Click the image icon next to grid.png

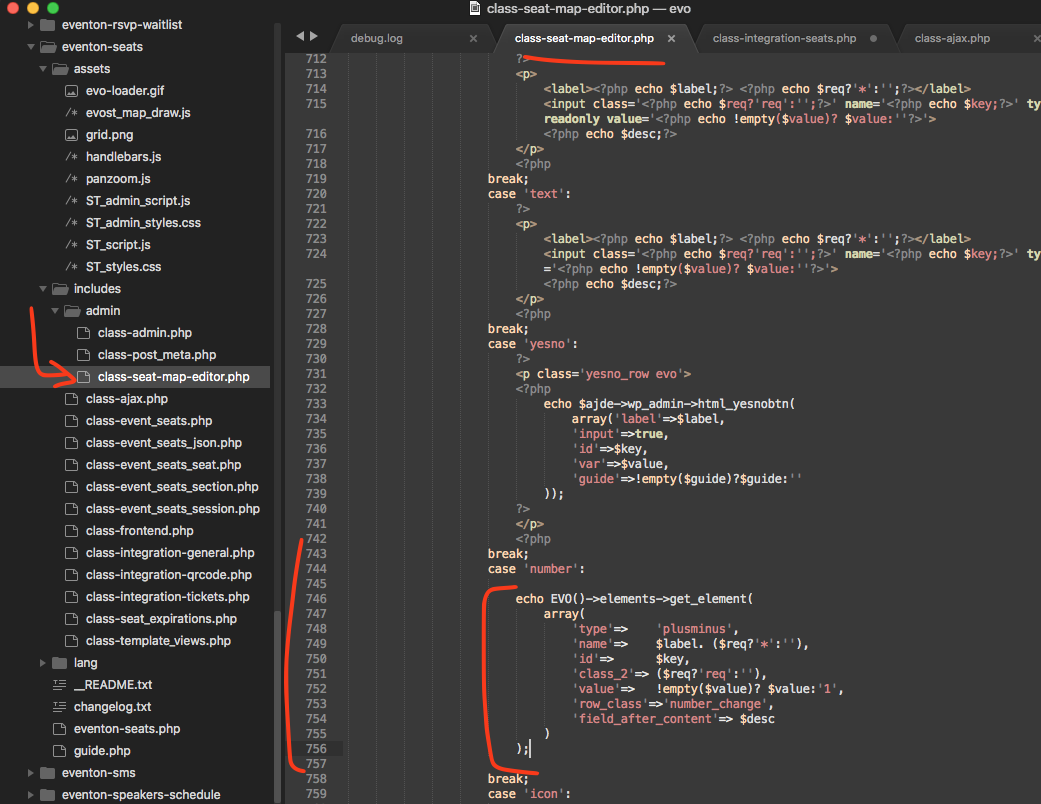(x=71, y=135)
